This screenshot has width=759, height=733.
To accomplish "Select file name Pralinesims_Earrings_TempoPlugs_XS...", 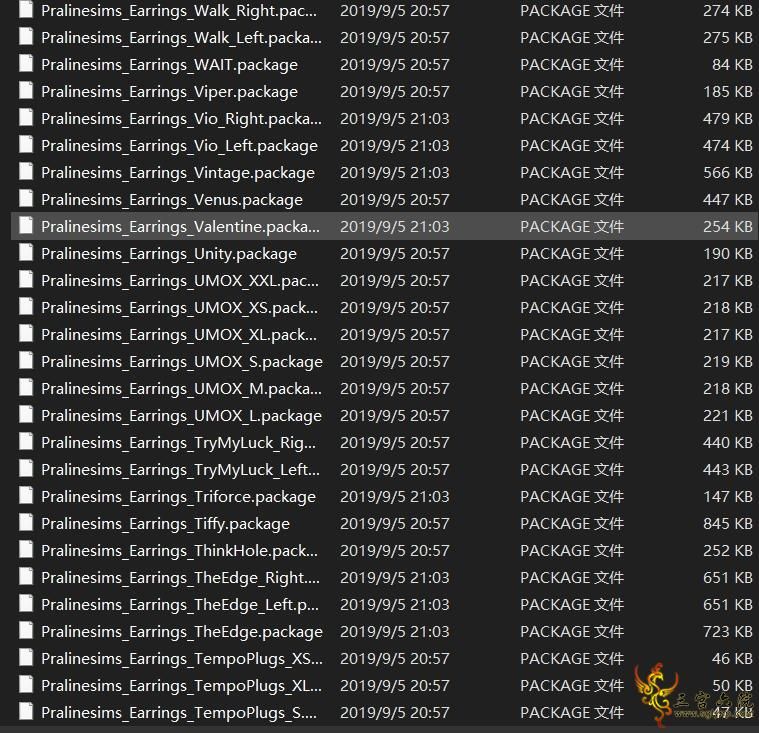I will click(182, 659).
